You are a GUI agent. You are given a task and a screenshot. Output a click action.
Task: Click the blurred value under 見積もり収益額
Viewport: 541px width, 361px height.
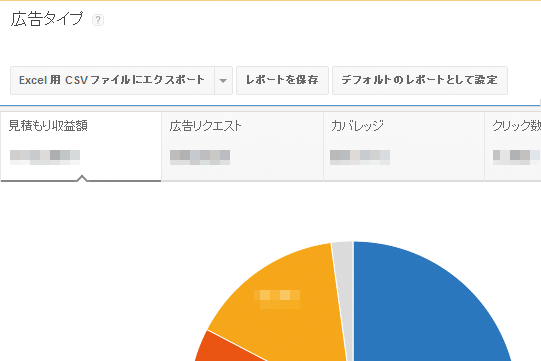45,157
